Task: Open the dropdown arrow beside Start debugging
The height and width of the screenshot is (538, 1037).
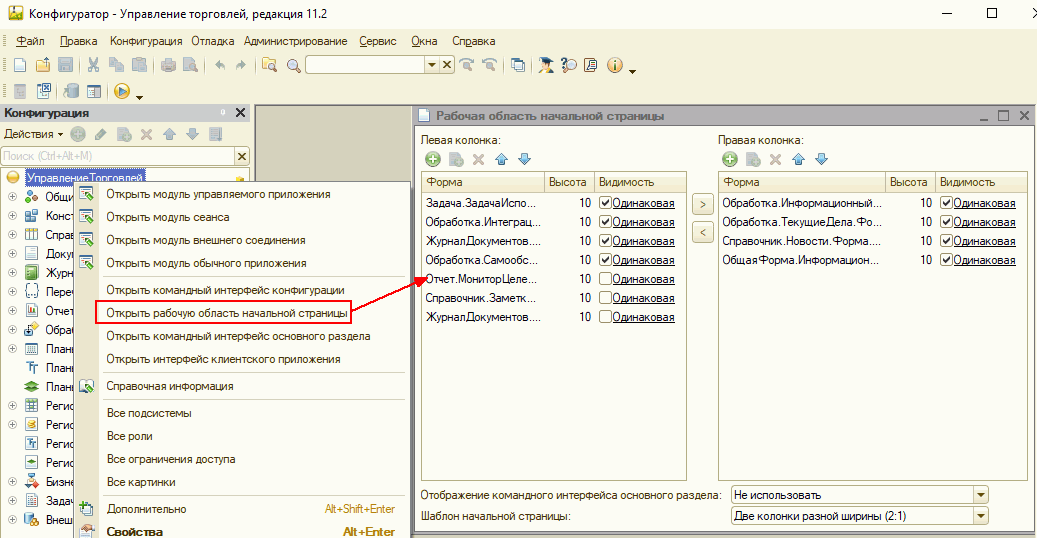Action: point(139,97)
